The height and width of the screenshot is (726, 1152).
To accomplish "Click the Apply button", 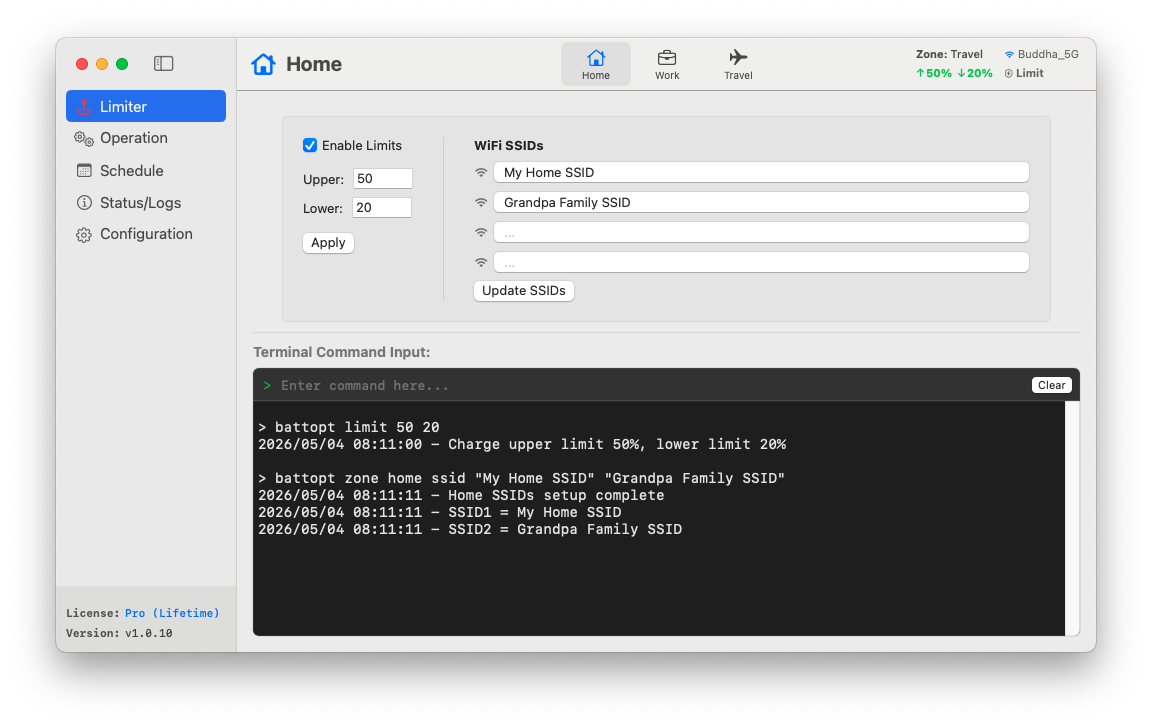I will (328, 242).
